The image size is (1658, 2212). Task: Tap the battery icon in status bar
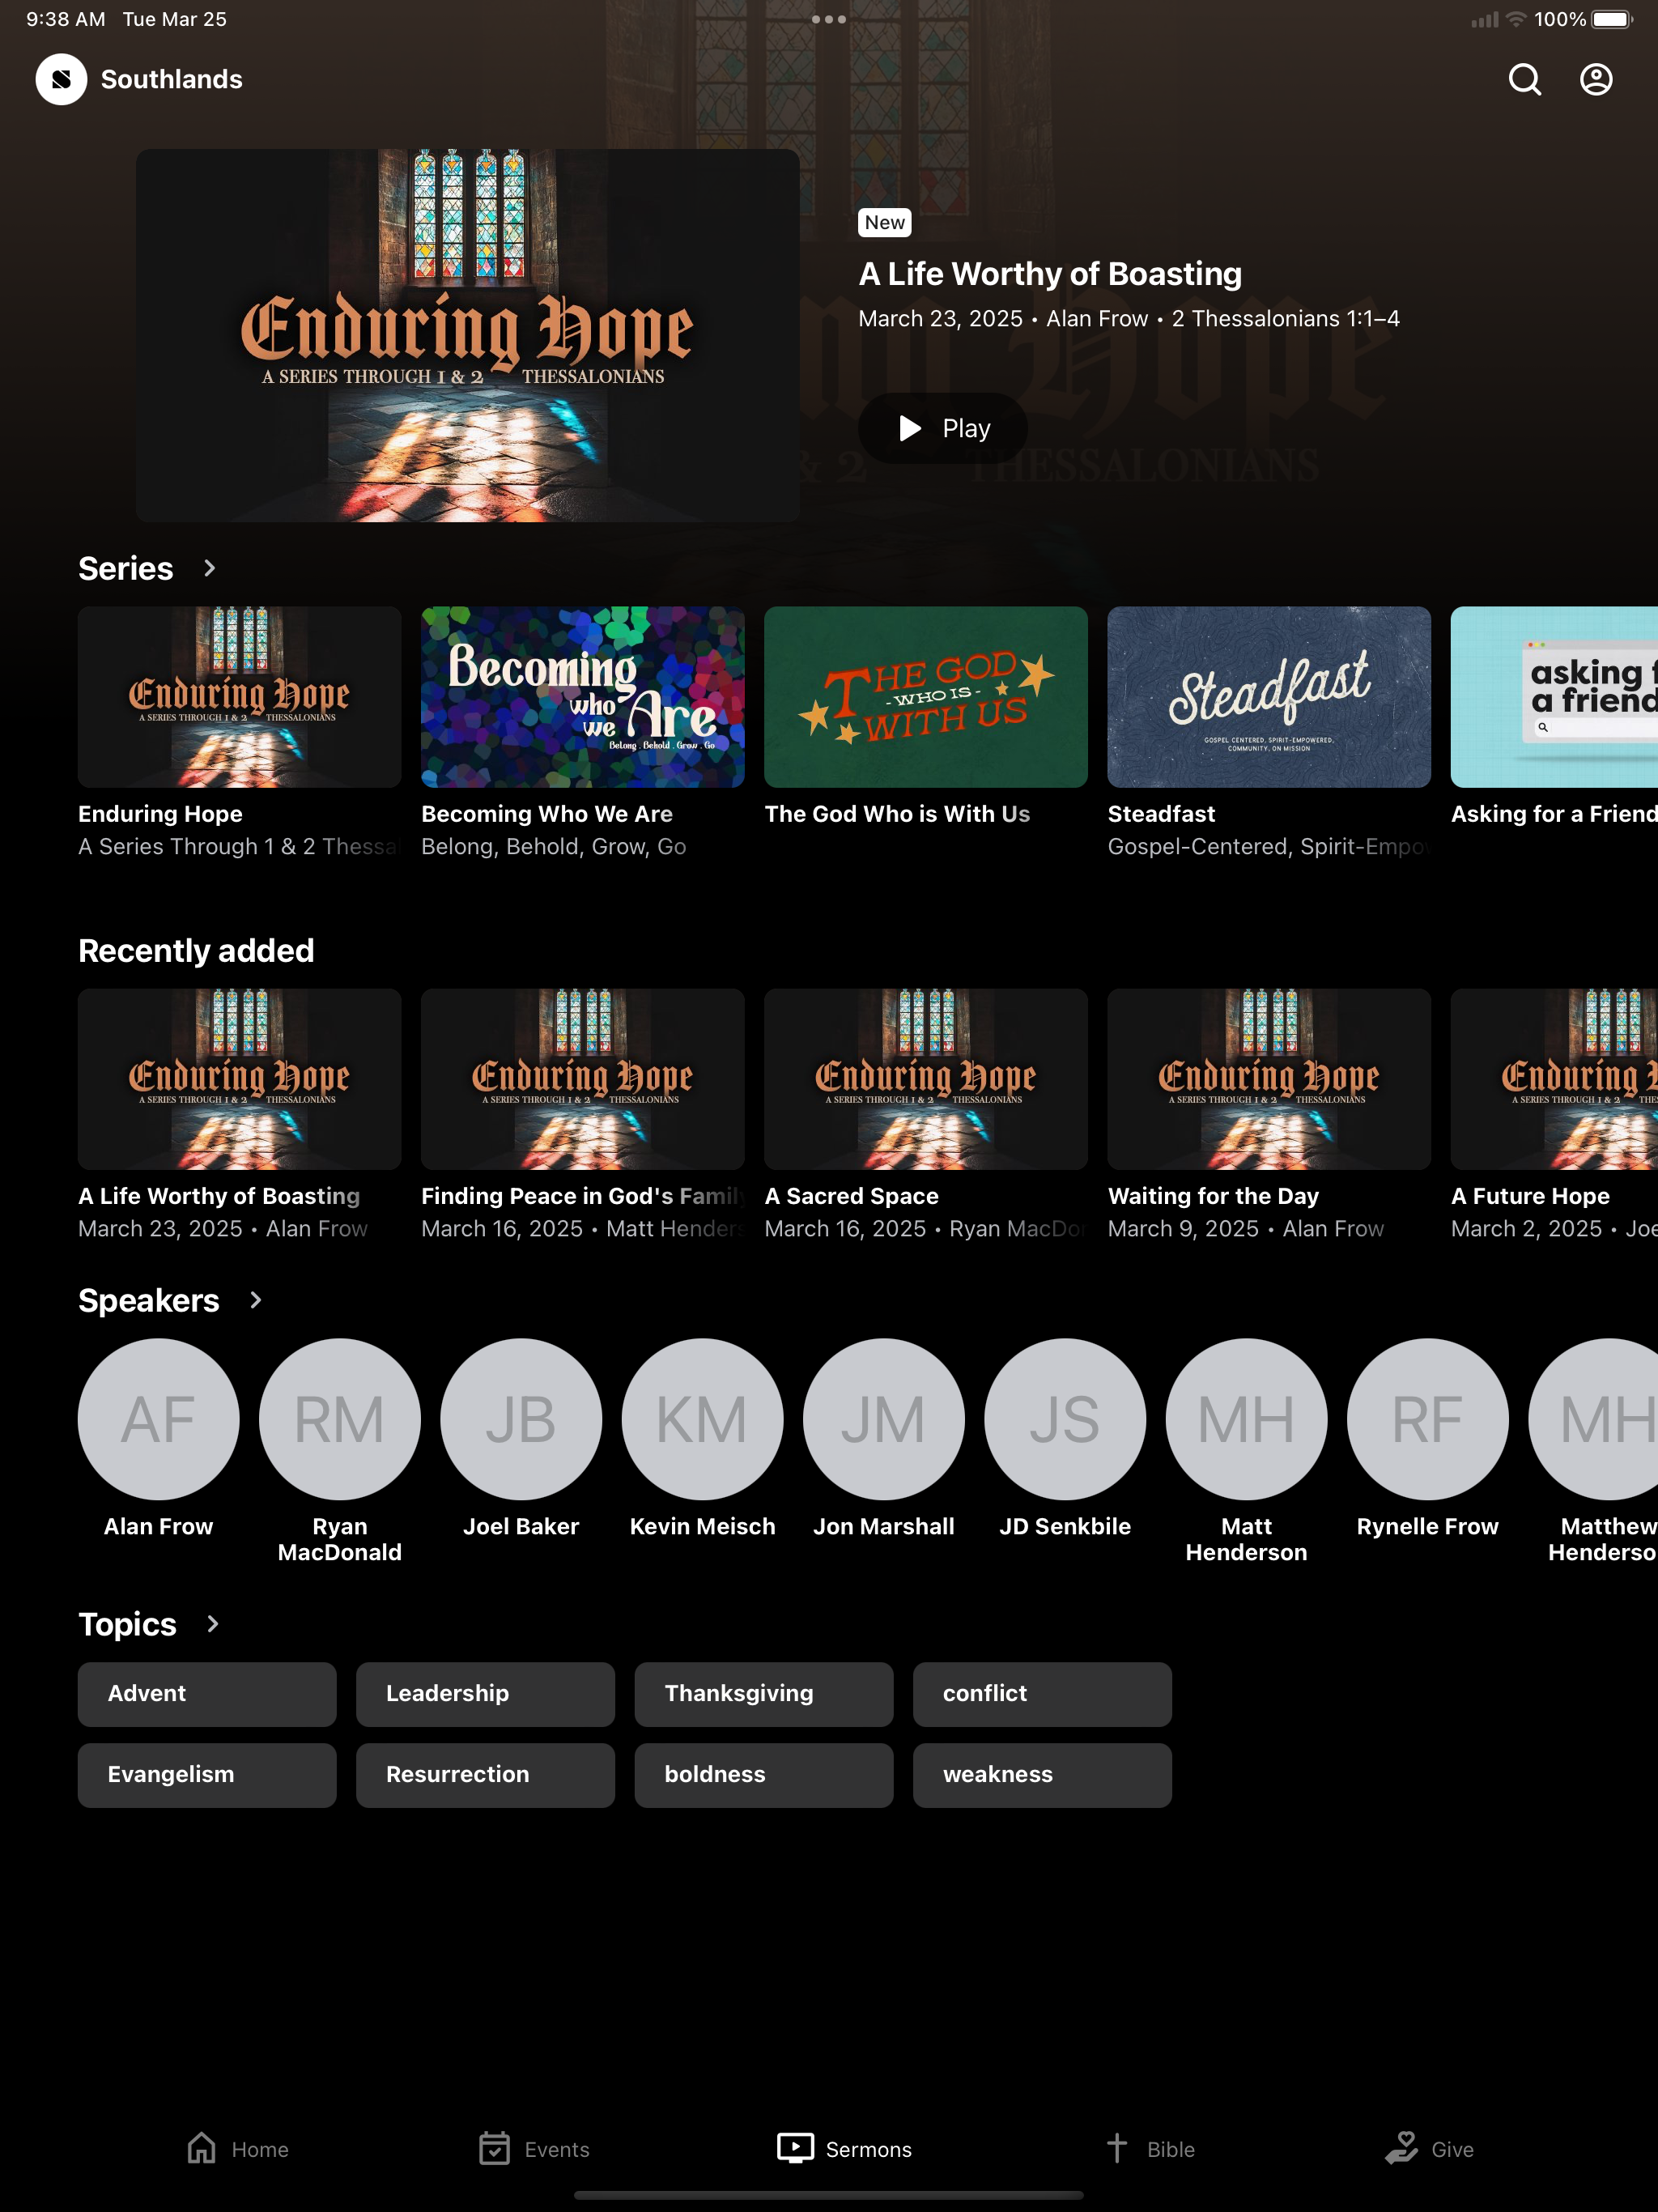[x=1612, y=19]
